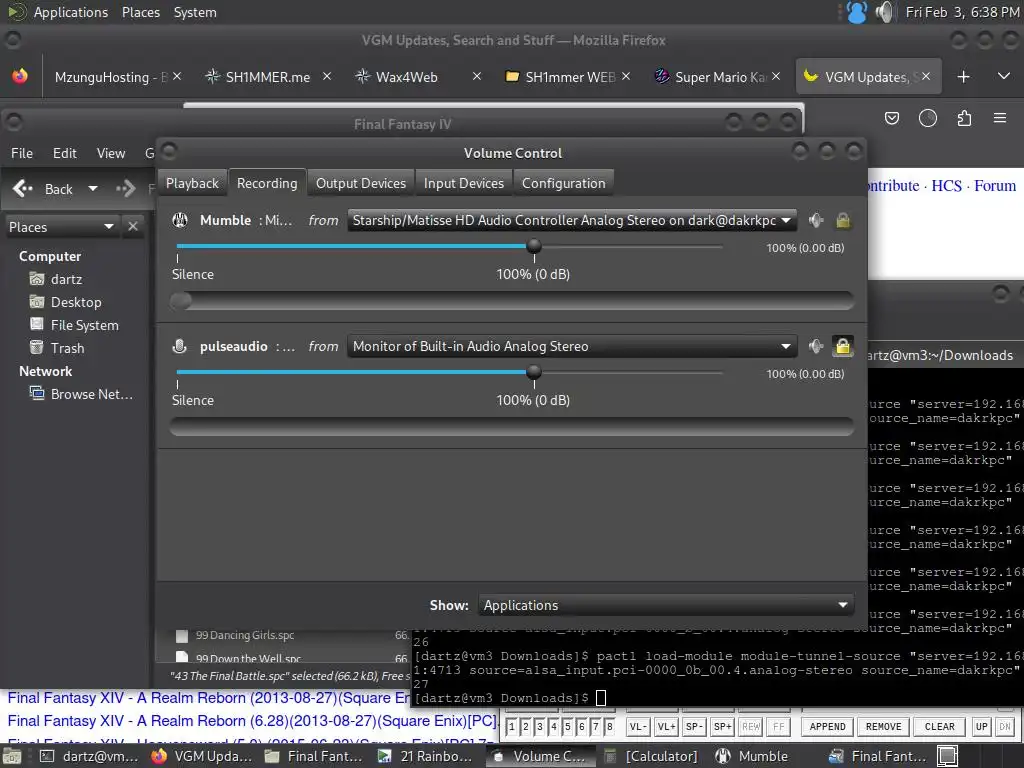The image size is (1024, 768).
Task: Switch to the Configuration tab
Action: (564, 184)
